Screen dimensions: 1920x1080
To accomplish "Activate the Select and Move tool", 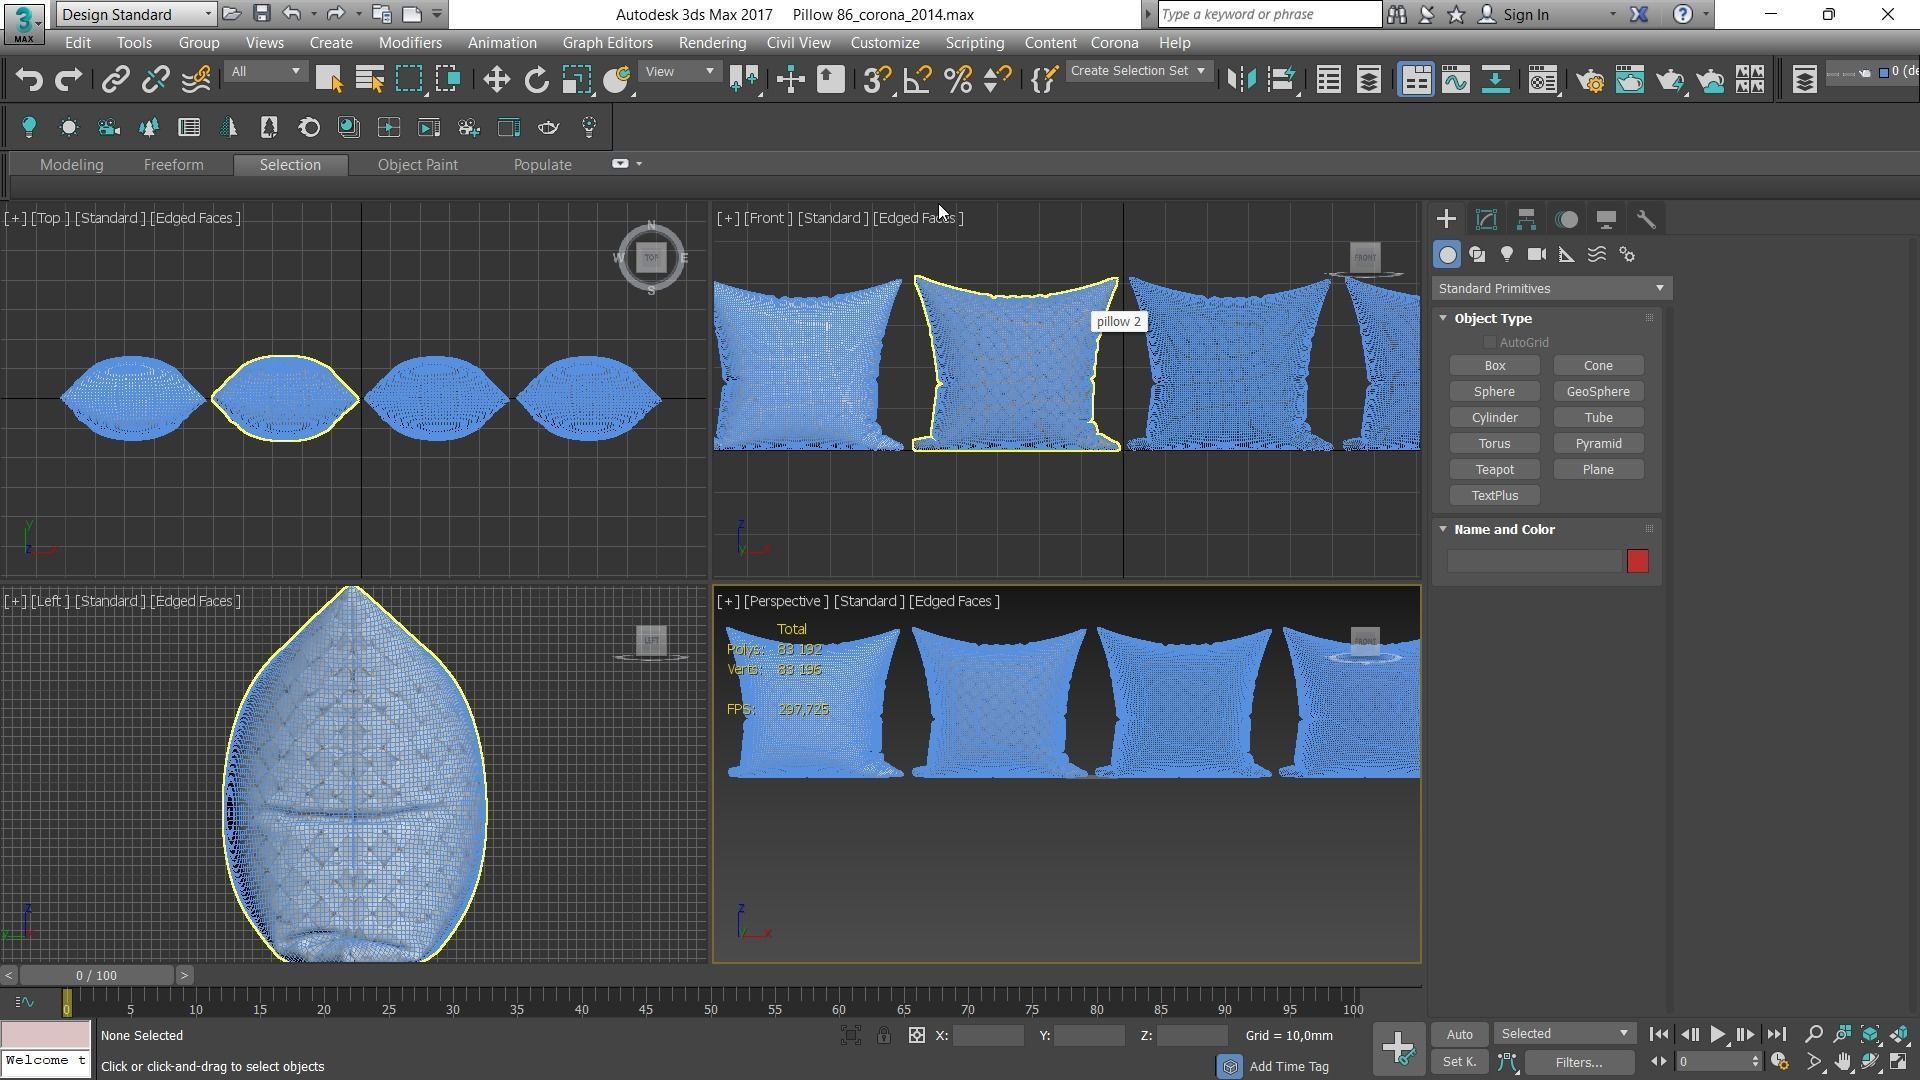I will pyautogui.click(x=496, y=80).
